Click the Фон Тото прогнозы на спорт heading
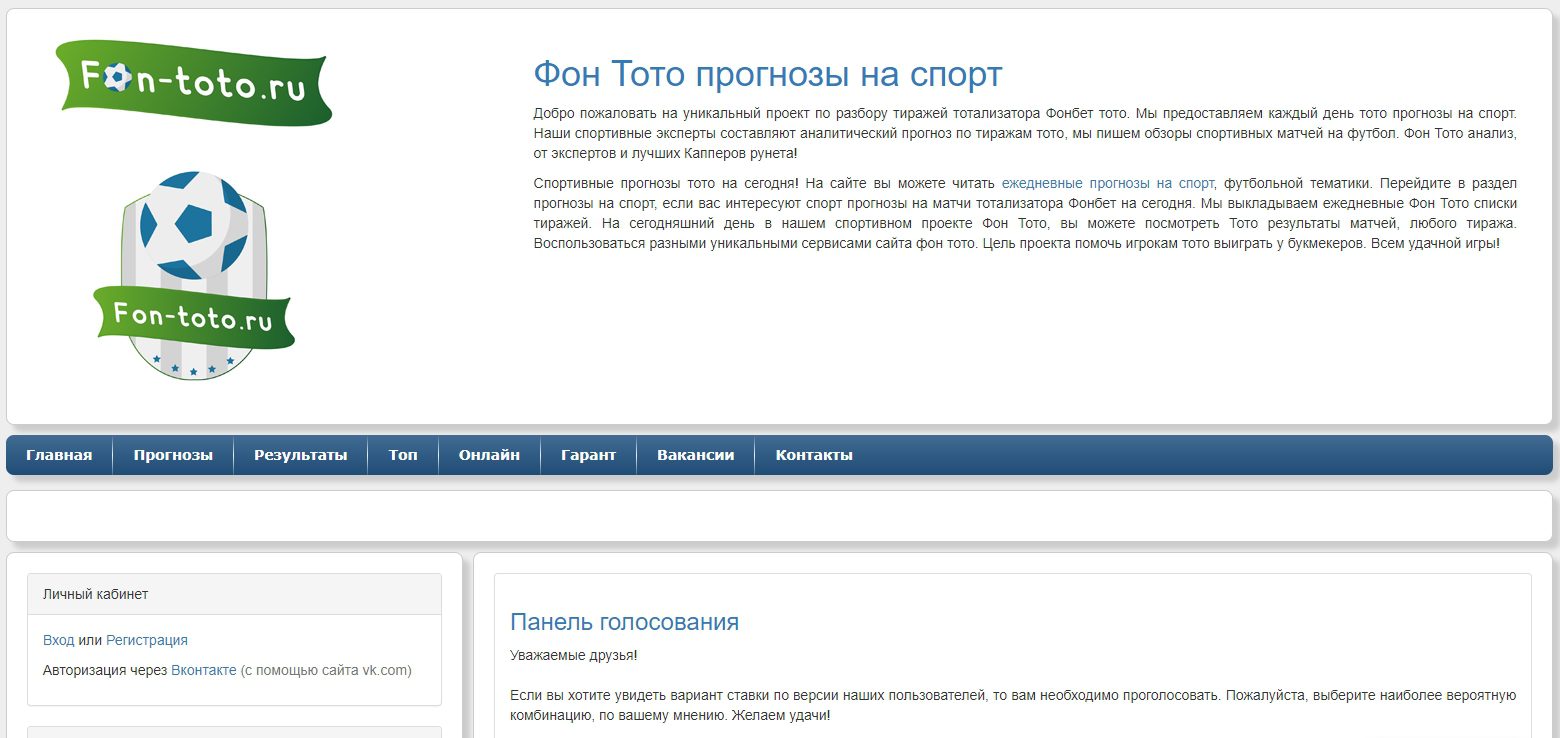 766,72
